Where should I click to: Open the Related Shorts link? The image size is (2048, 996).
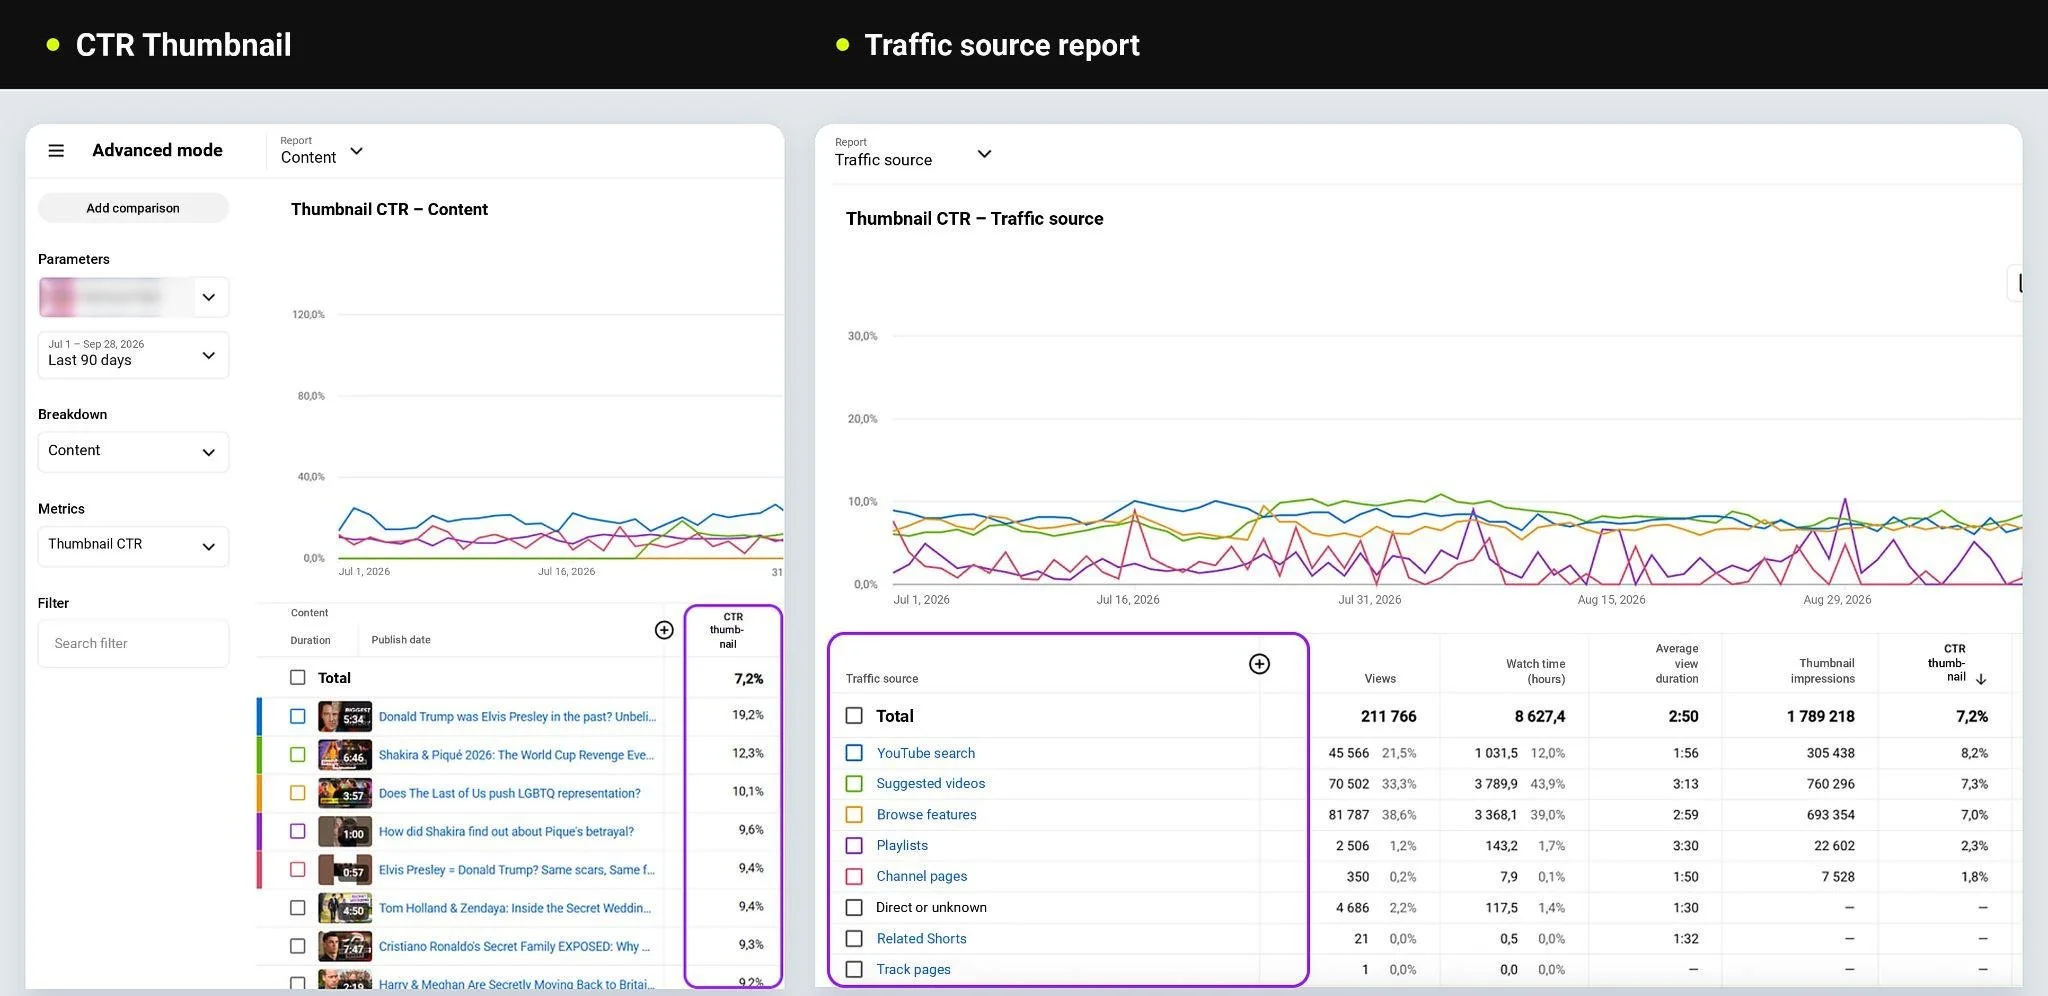click(x=922, y=939)
